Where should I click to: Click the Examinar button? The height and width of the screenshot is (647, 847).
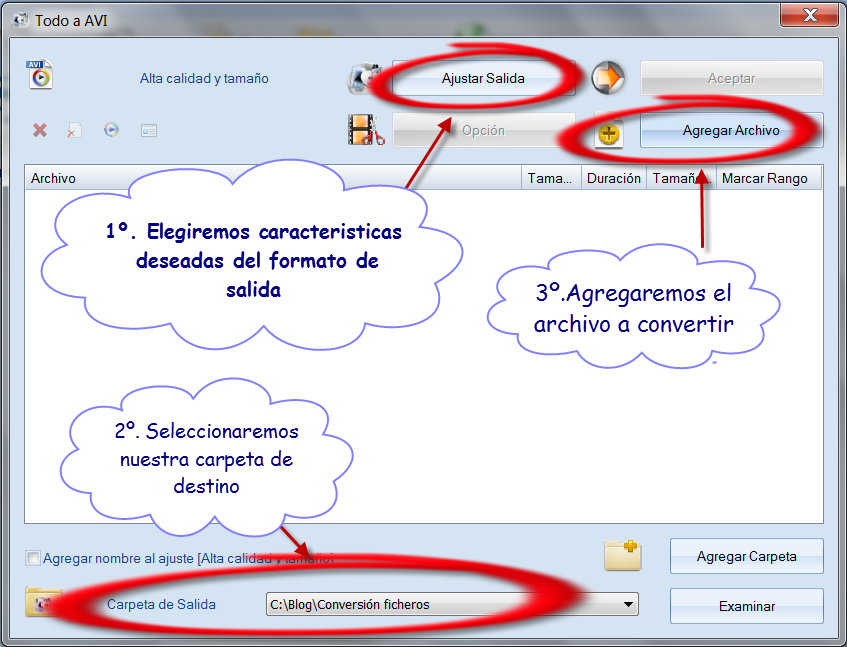coord(746,605)
